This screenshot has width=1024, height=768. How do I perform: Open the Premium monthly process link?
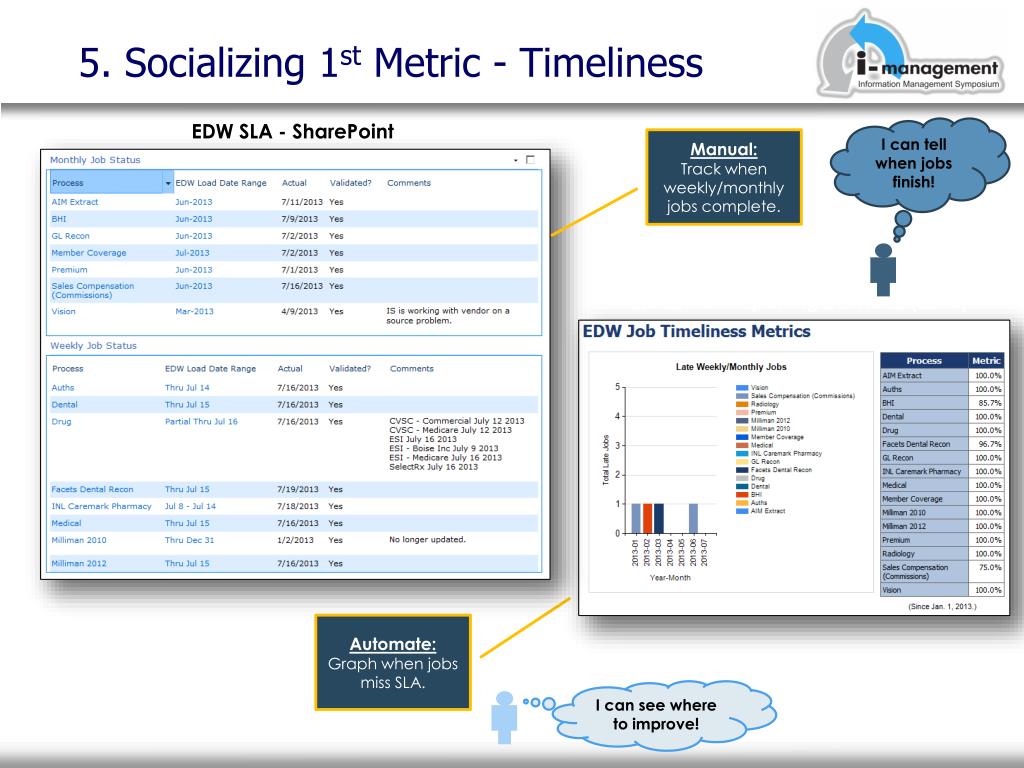(69, 270)
